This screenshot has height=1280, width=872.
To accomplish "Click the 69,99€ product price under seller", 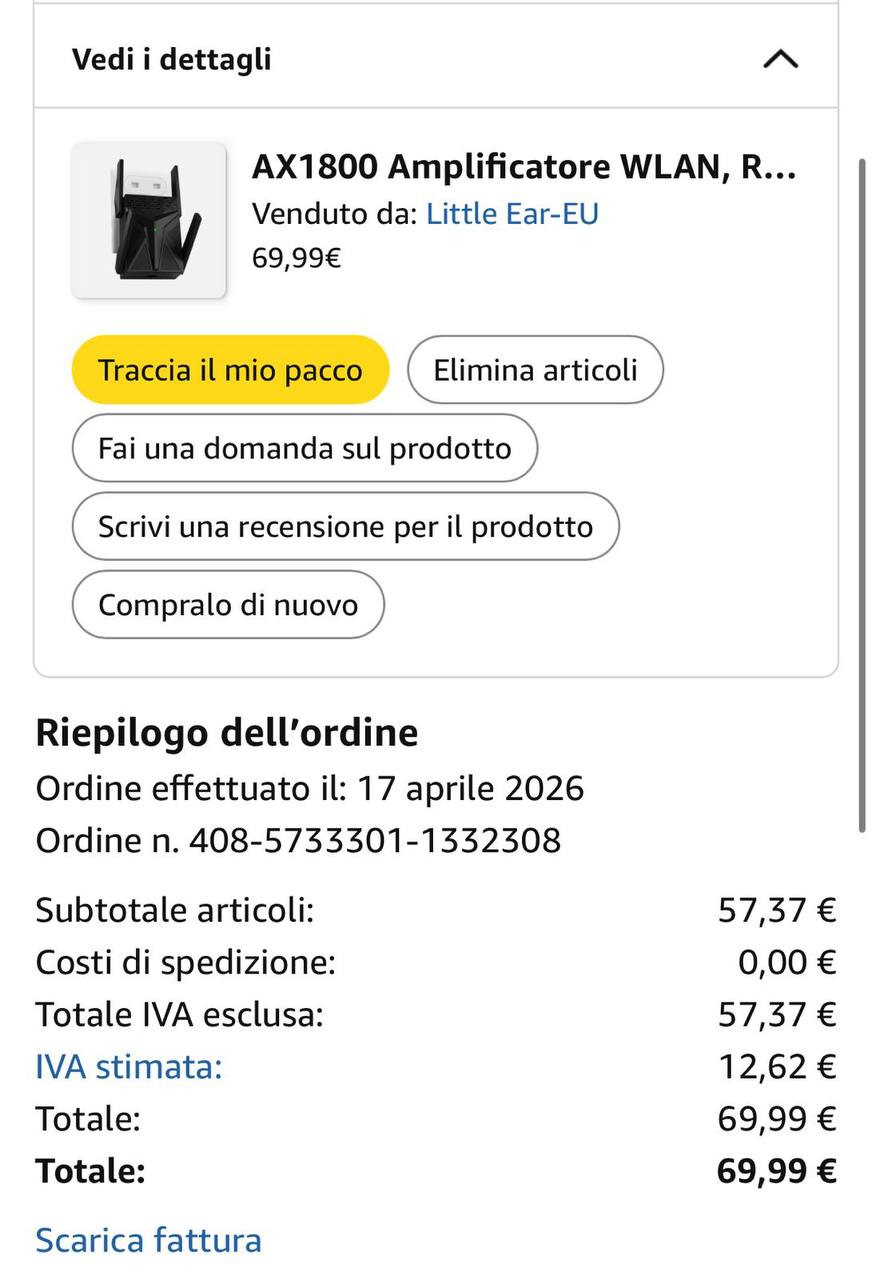I will [296, 258].
